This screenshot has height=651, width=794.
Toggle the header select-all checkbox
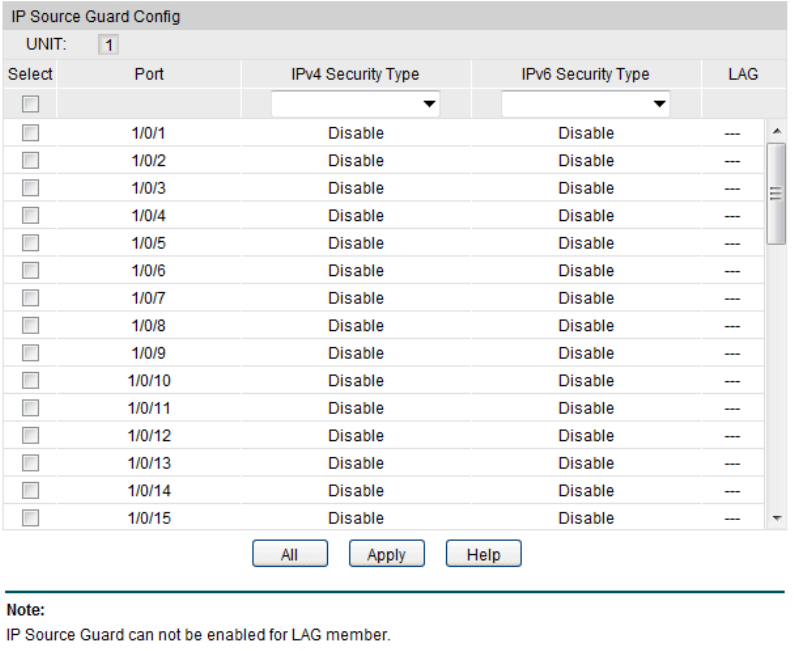click(30, 104)
